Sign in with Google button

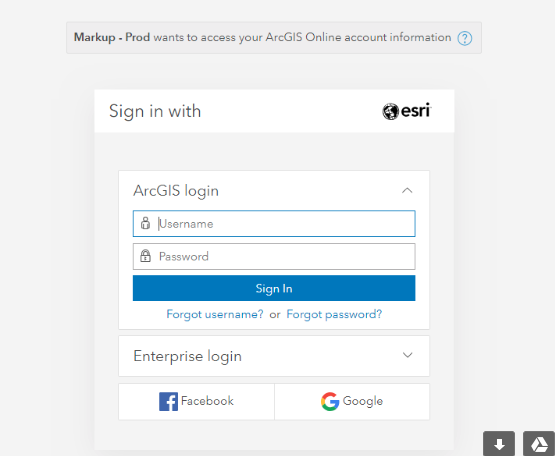tap(352, 401)
